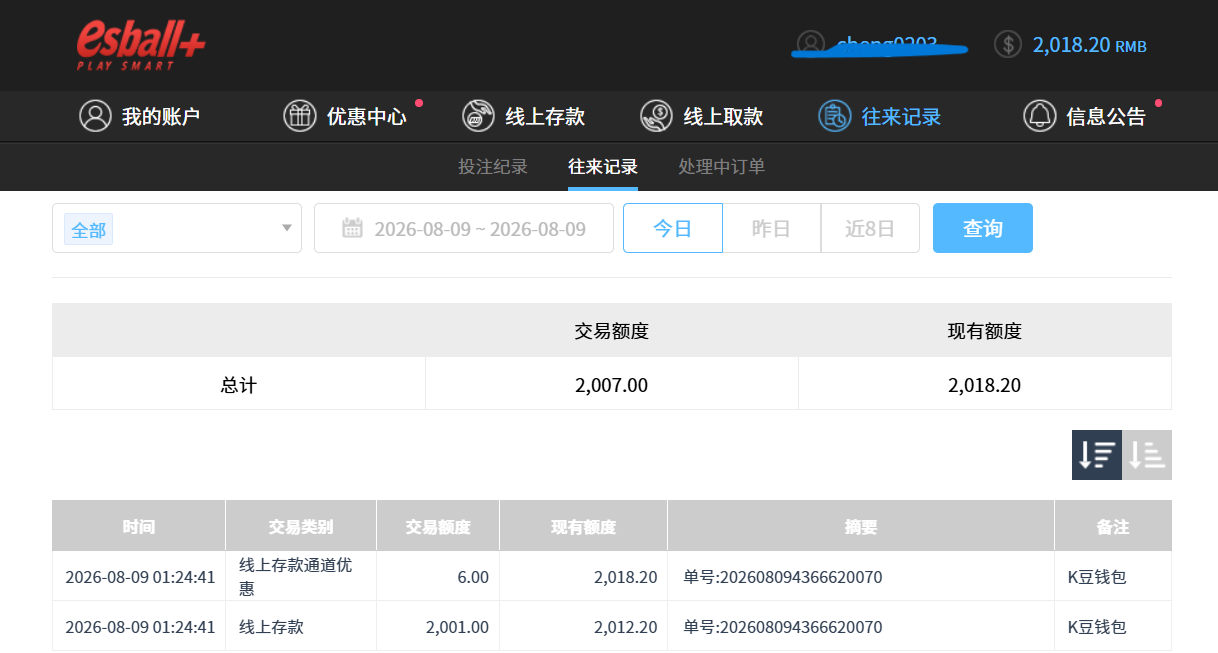
Task: Click the 2,018.20 RMB header balance
Action: pos(1089,45)
